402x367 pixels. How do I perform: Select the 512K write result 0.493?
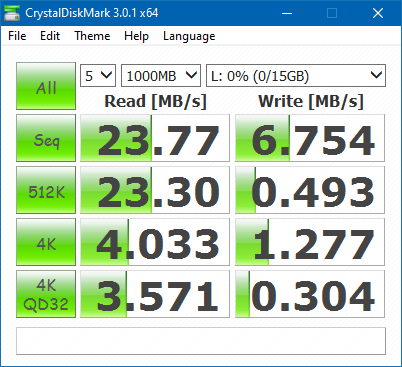coord(310,190)
